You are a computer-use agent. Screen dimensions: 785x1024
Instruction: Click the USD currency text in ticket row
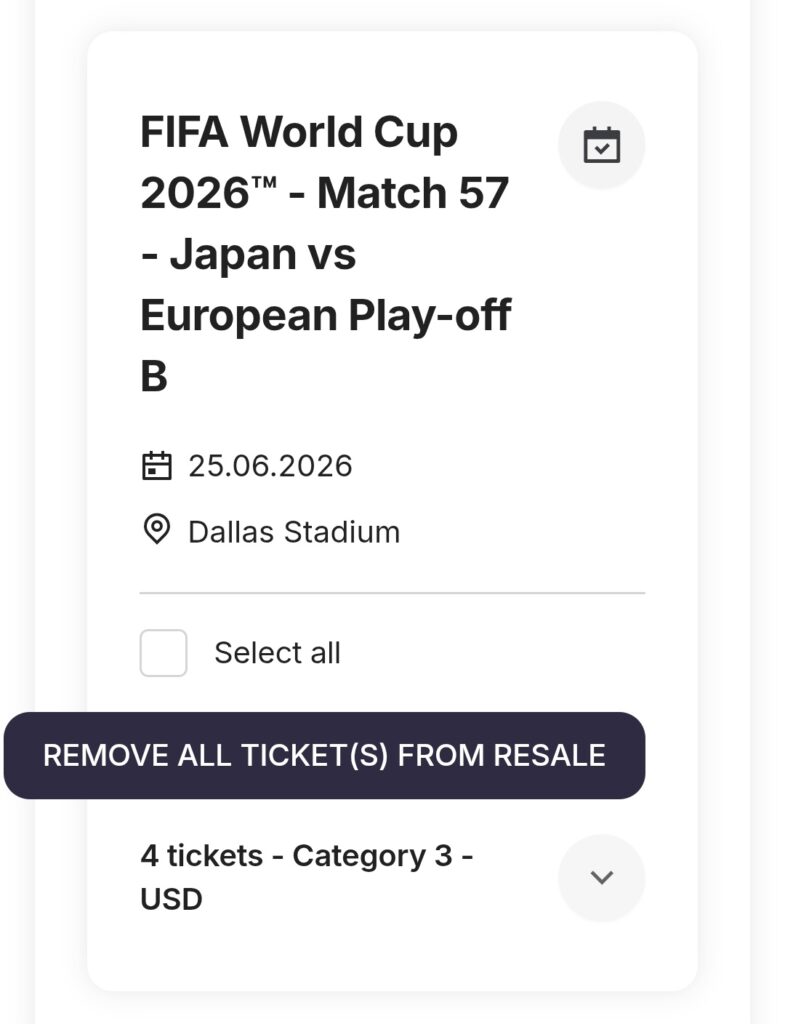pos(171,900)
